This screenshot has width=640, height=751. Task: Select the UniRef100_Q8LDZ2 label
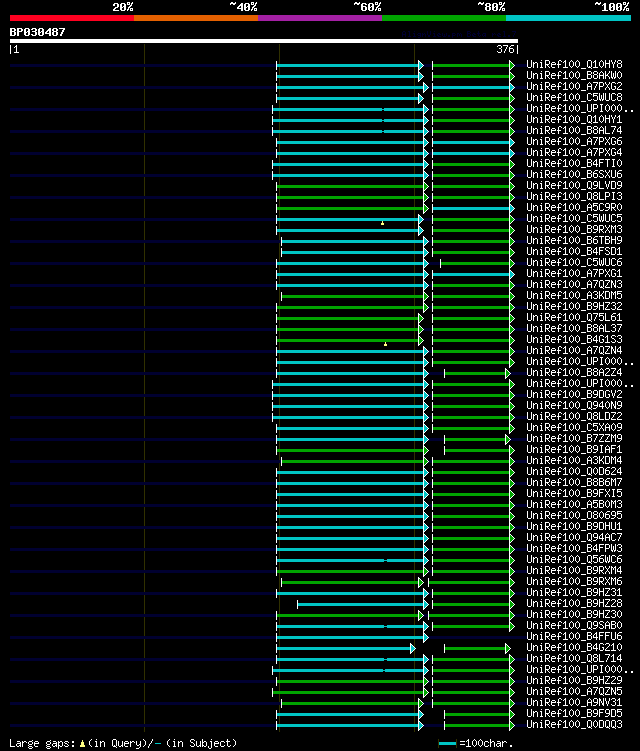tap(574, 417)
